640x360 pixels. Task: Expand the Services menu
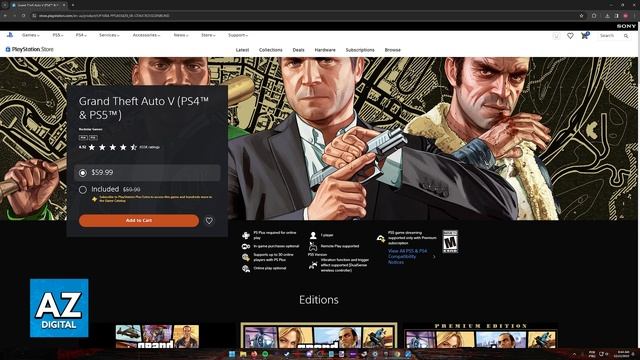(109, 36)
